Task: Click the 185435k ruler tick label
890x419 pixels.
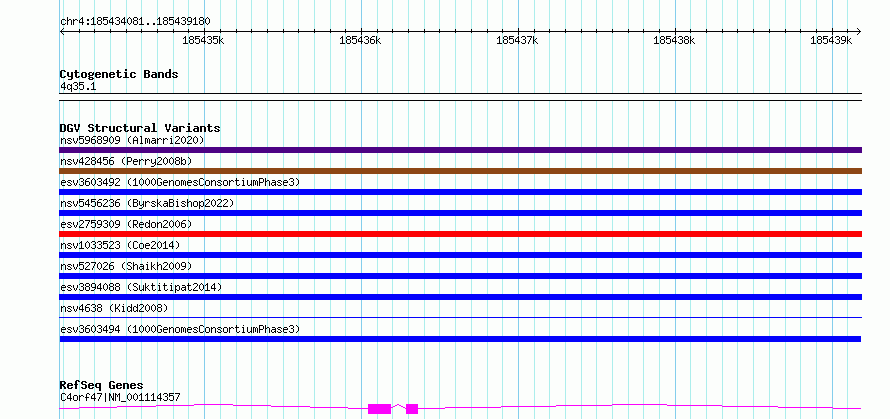Action: tap(203, 40)
